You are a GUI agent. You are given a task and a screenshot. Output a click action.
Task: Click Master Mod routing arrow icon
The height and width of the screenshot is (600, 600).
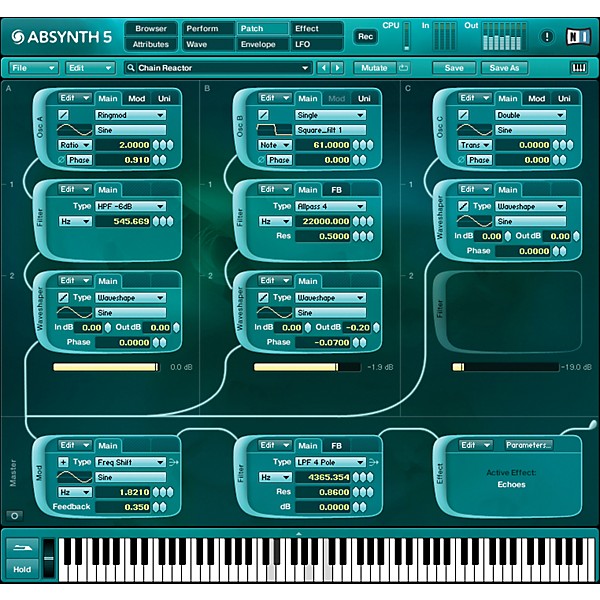[173, 462]
